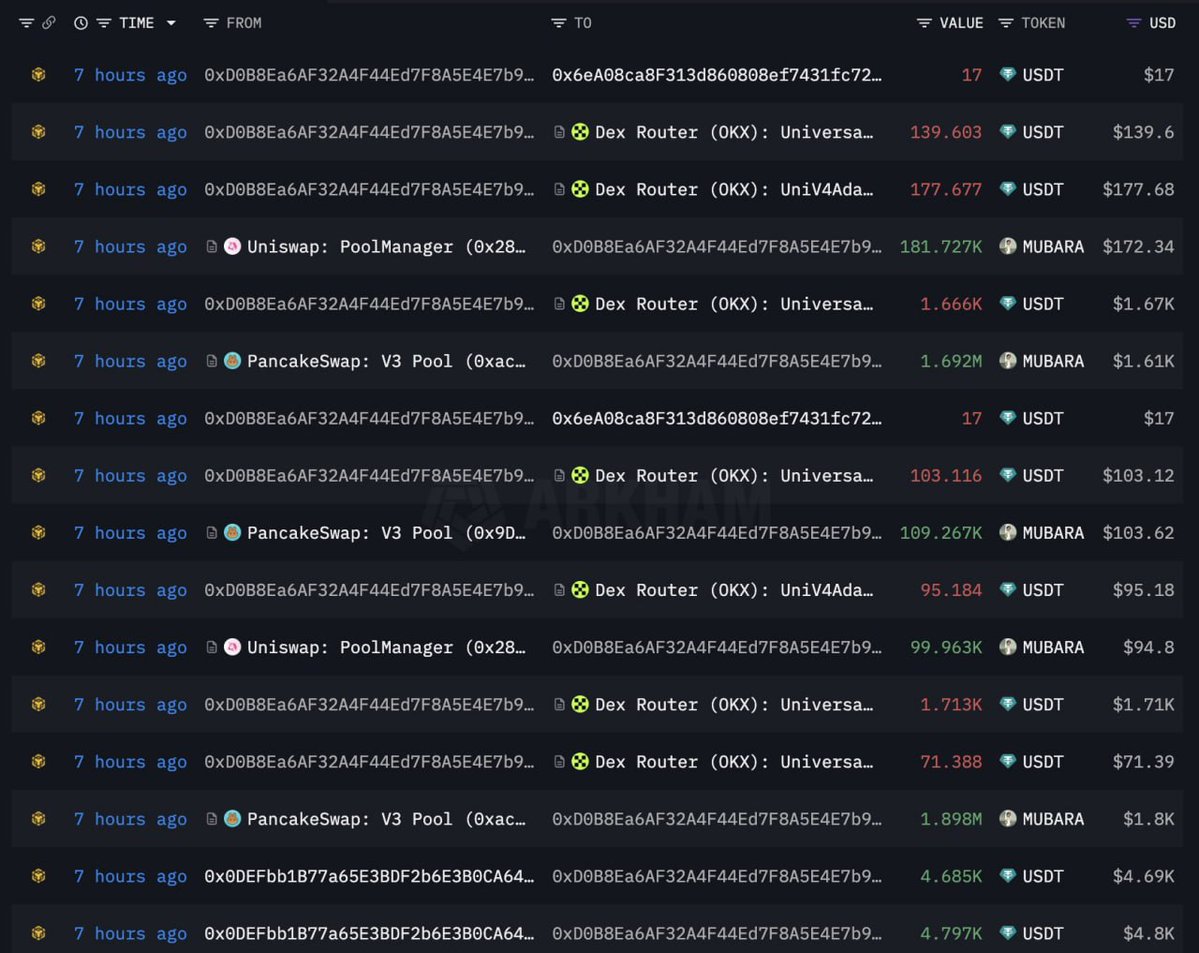Open Dex Router (OKX) link in the 1.666K row
The image size is (1199, 953).
734,304
